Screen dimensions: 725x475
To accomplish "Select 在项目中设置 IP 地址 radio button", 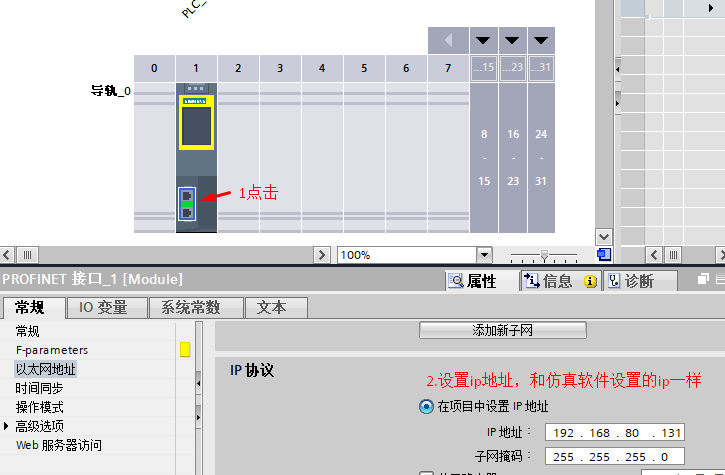I will [x=427, y=407].
